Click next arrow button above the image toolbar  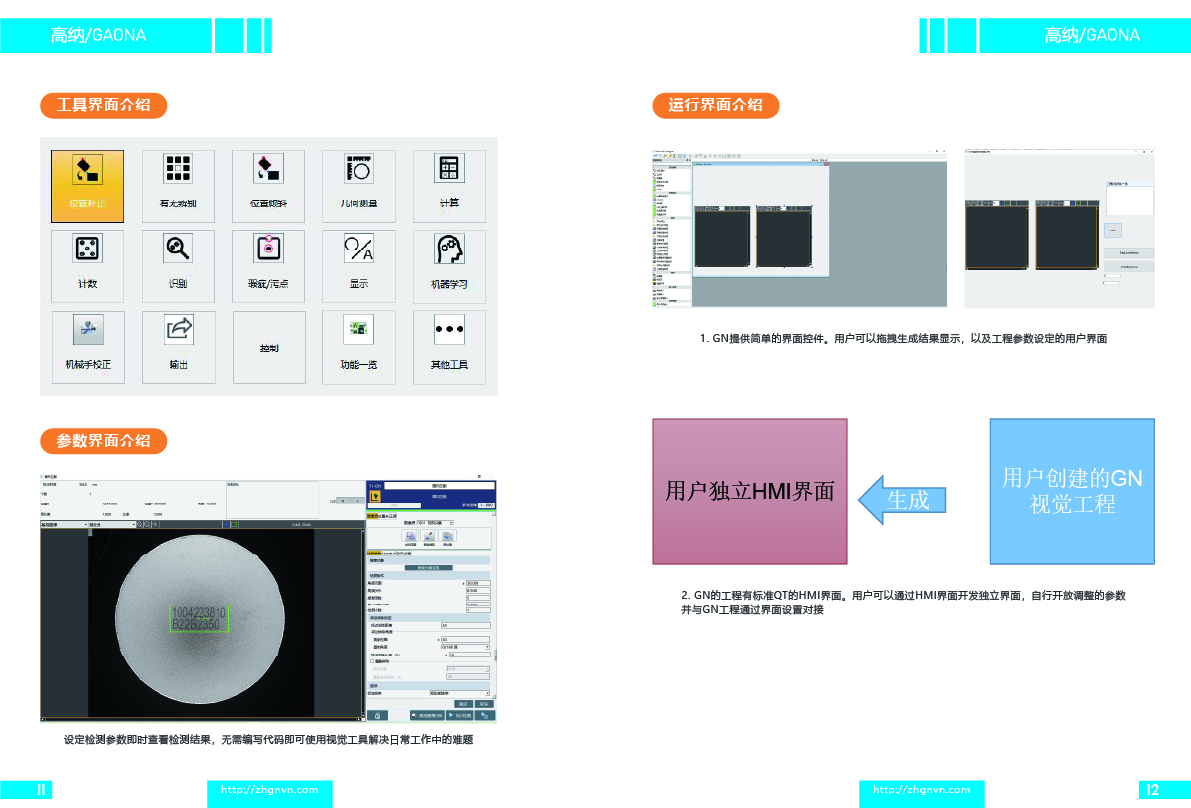click(x=357, y=500)
